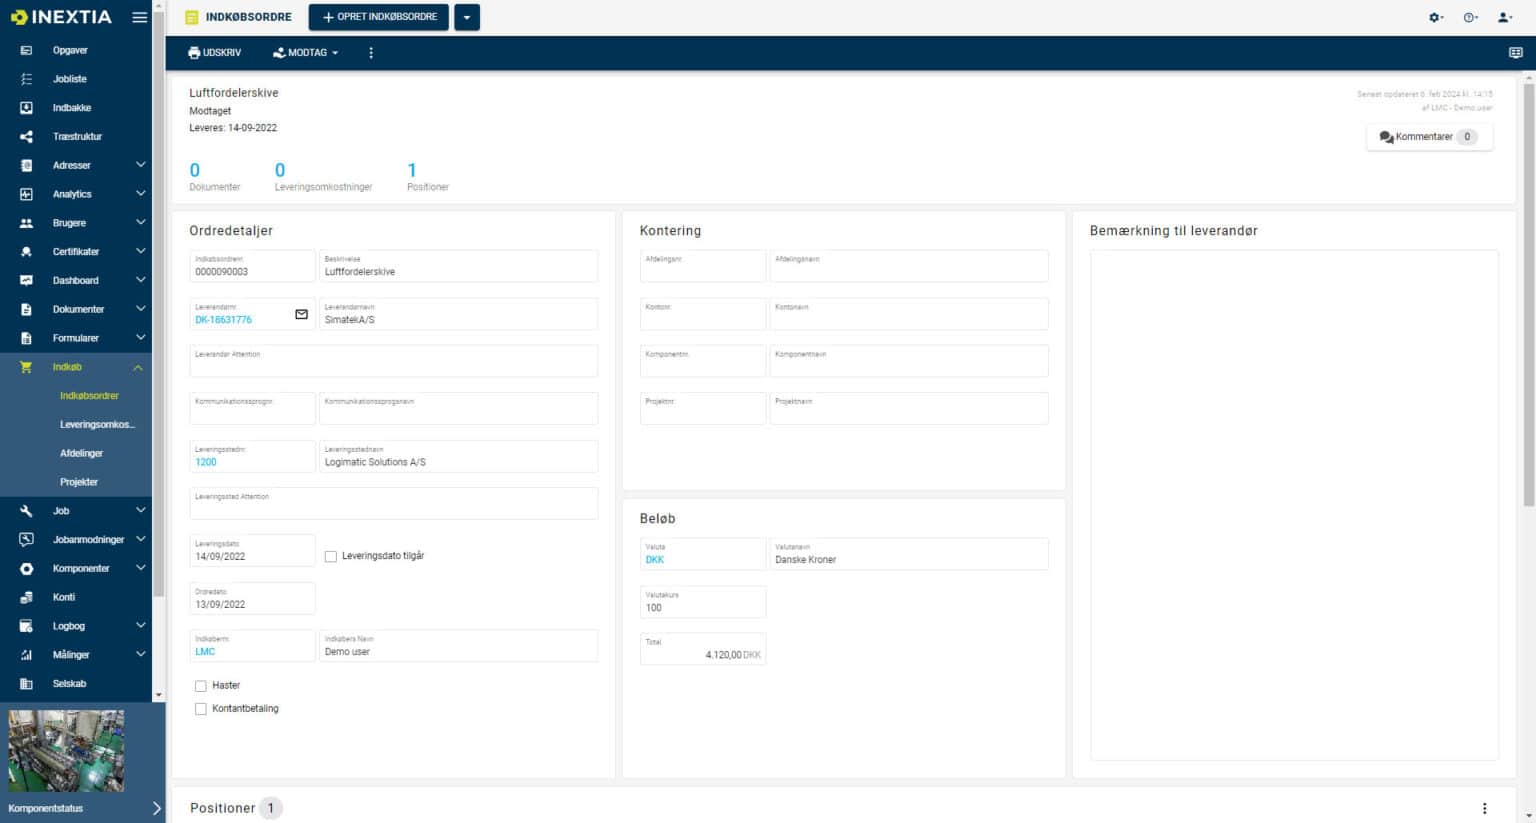Viewport: 1536px width, 823px height.
Task: Click the Bemærkning til leverandør text area
Action: [1294, 505]
